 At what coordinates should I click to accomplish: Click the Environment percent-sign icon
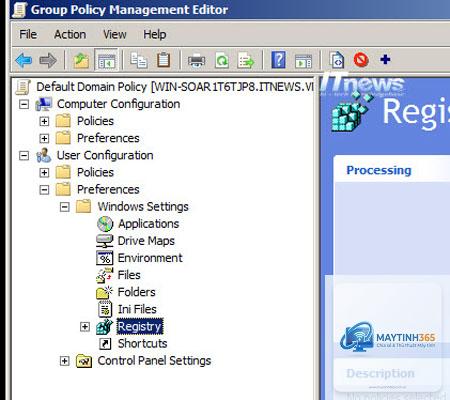point(105,258)
